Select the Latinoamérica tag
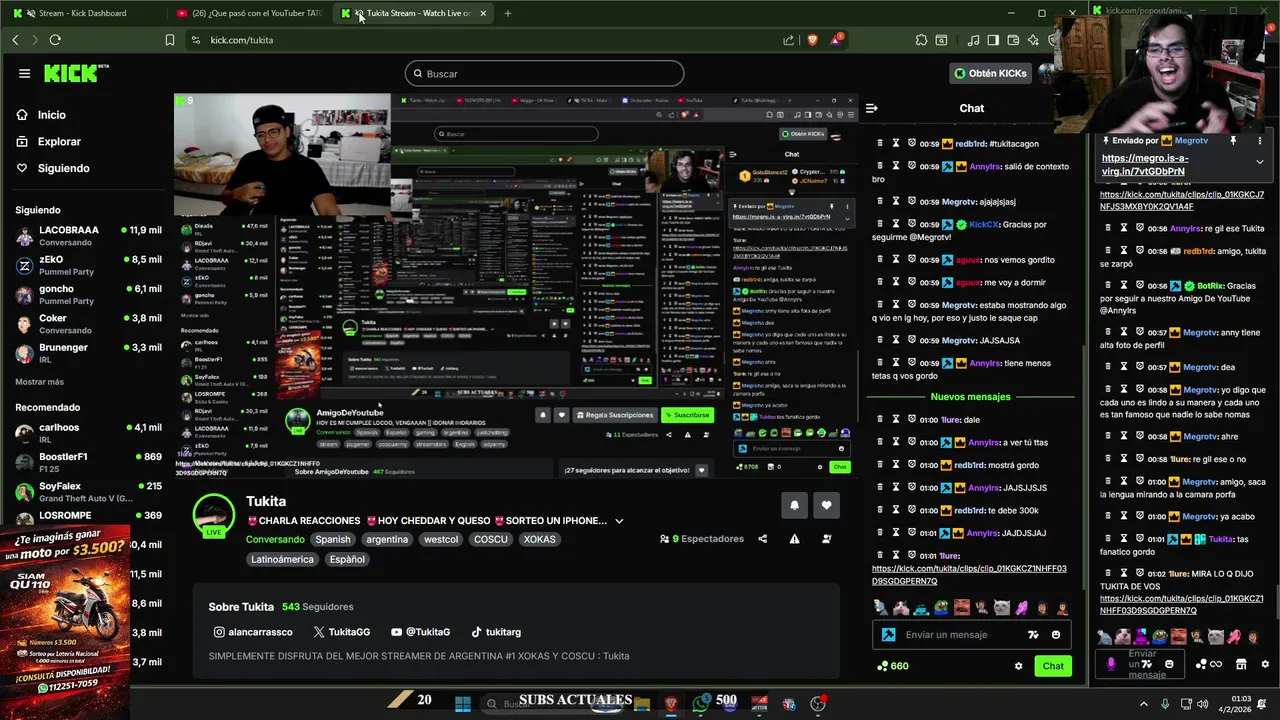This screenshot has height=720, width=1280. (x=282, y=559)
